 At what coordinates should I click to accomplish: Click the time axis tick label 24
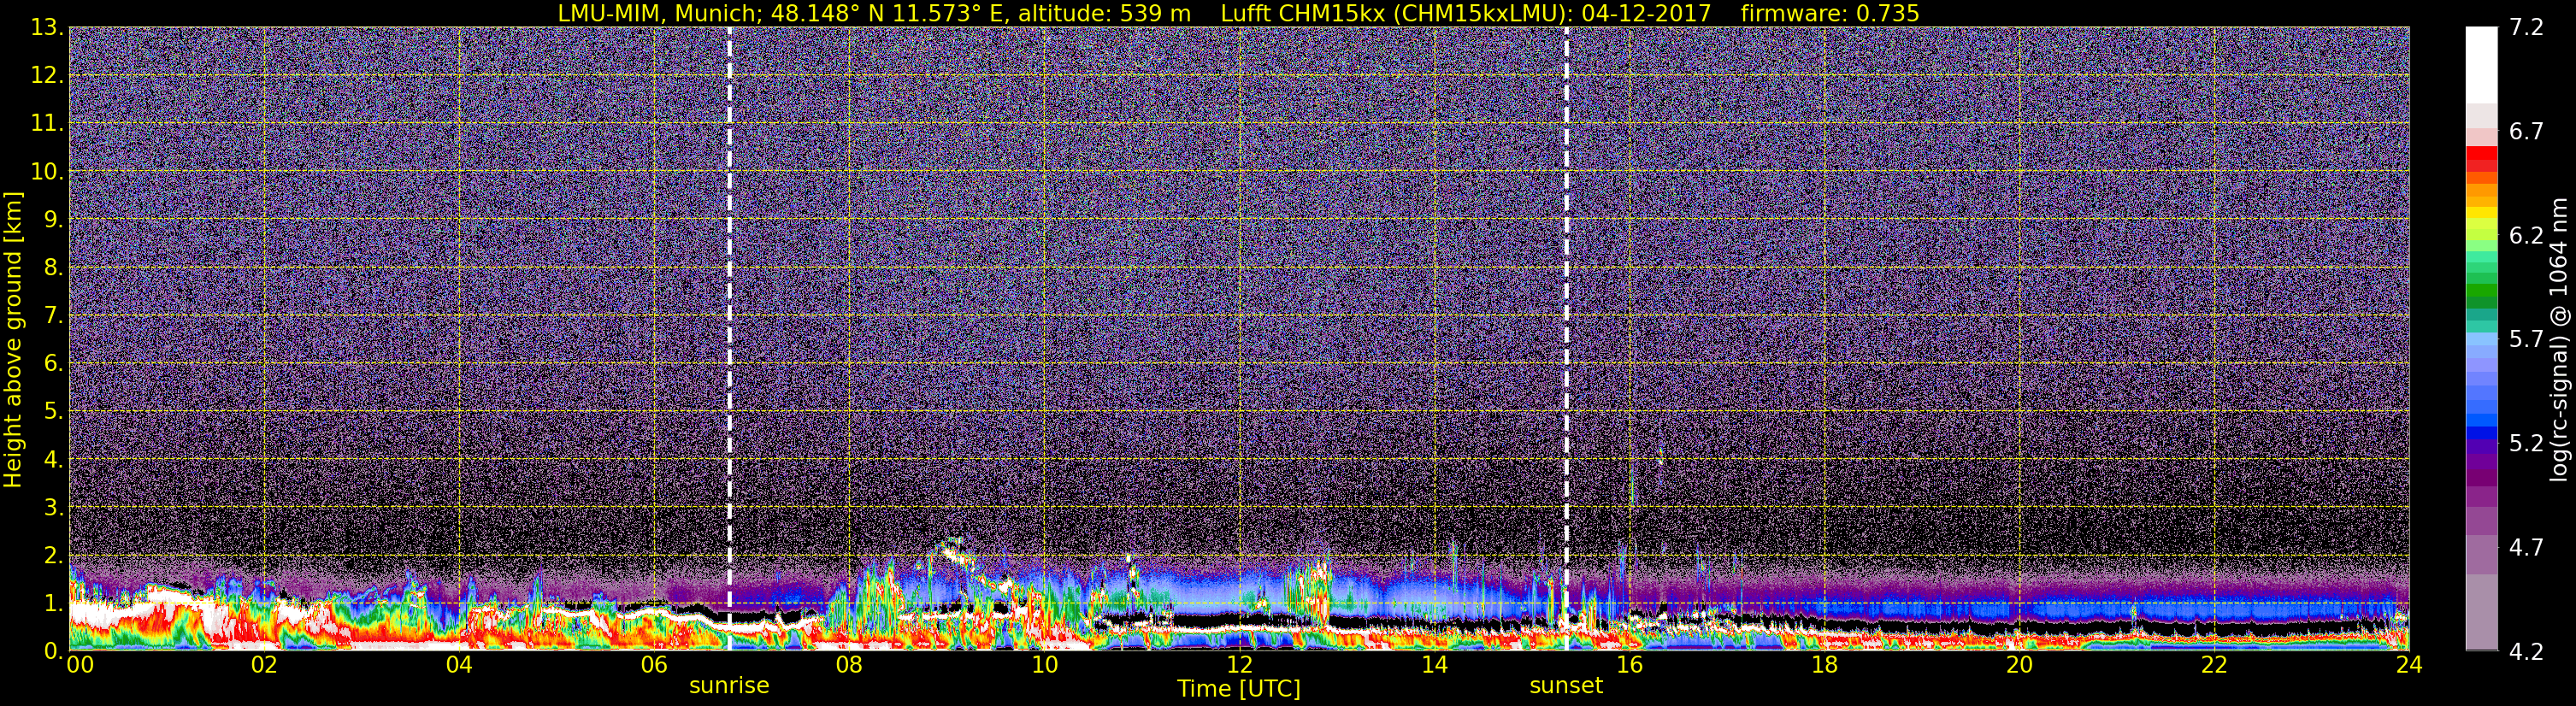coord(2409,665)
